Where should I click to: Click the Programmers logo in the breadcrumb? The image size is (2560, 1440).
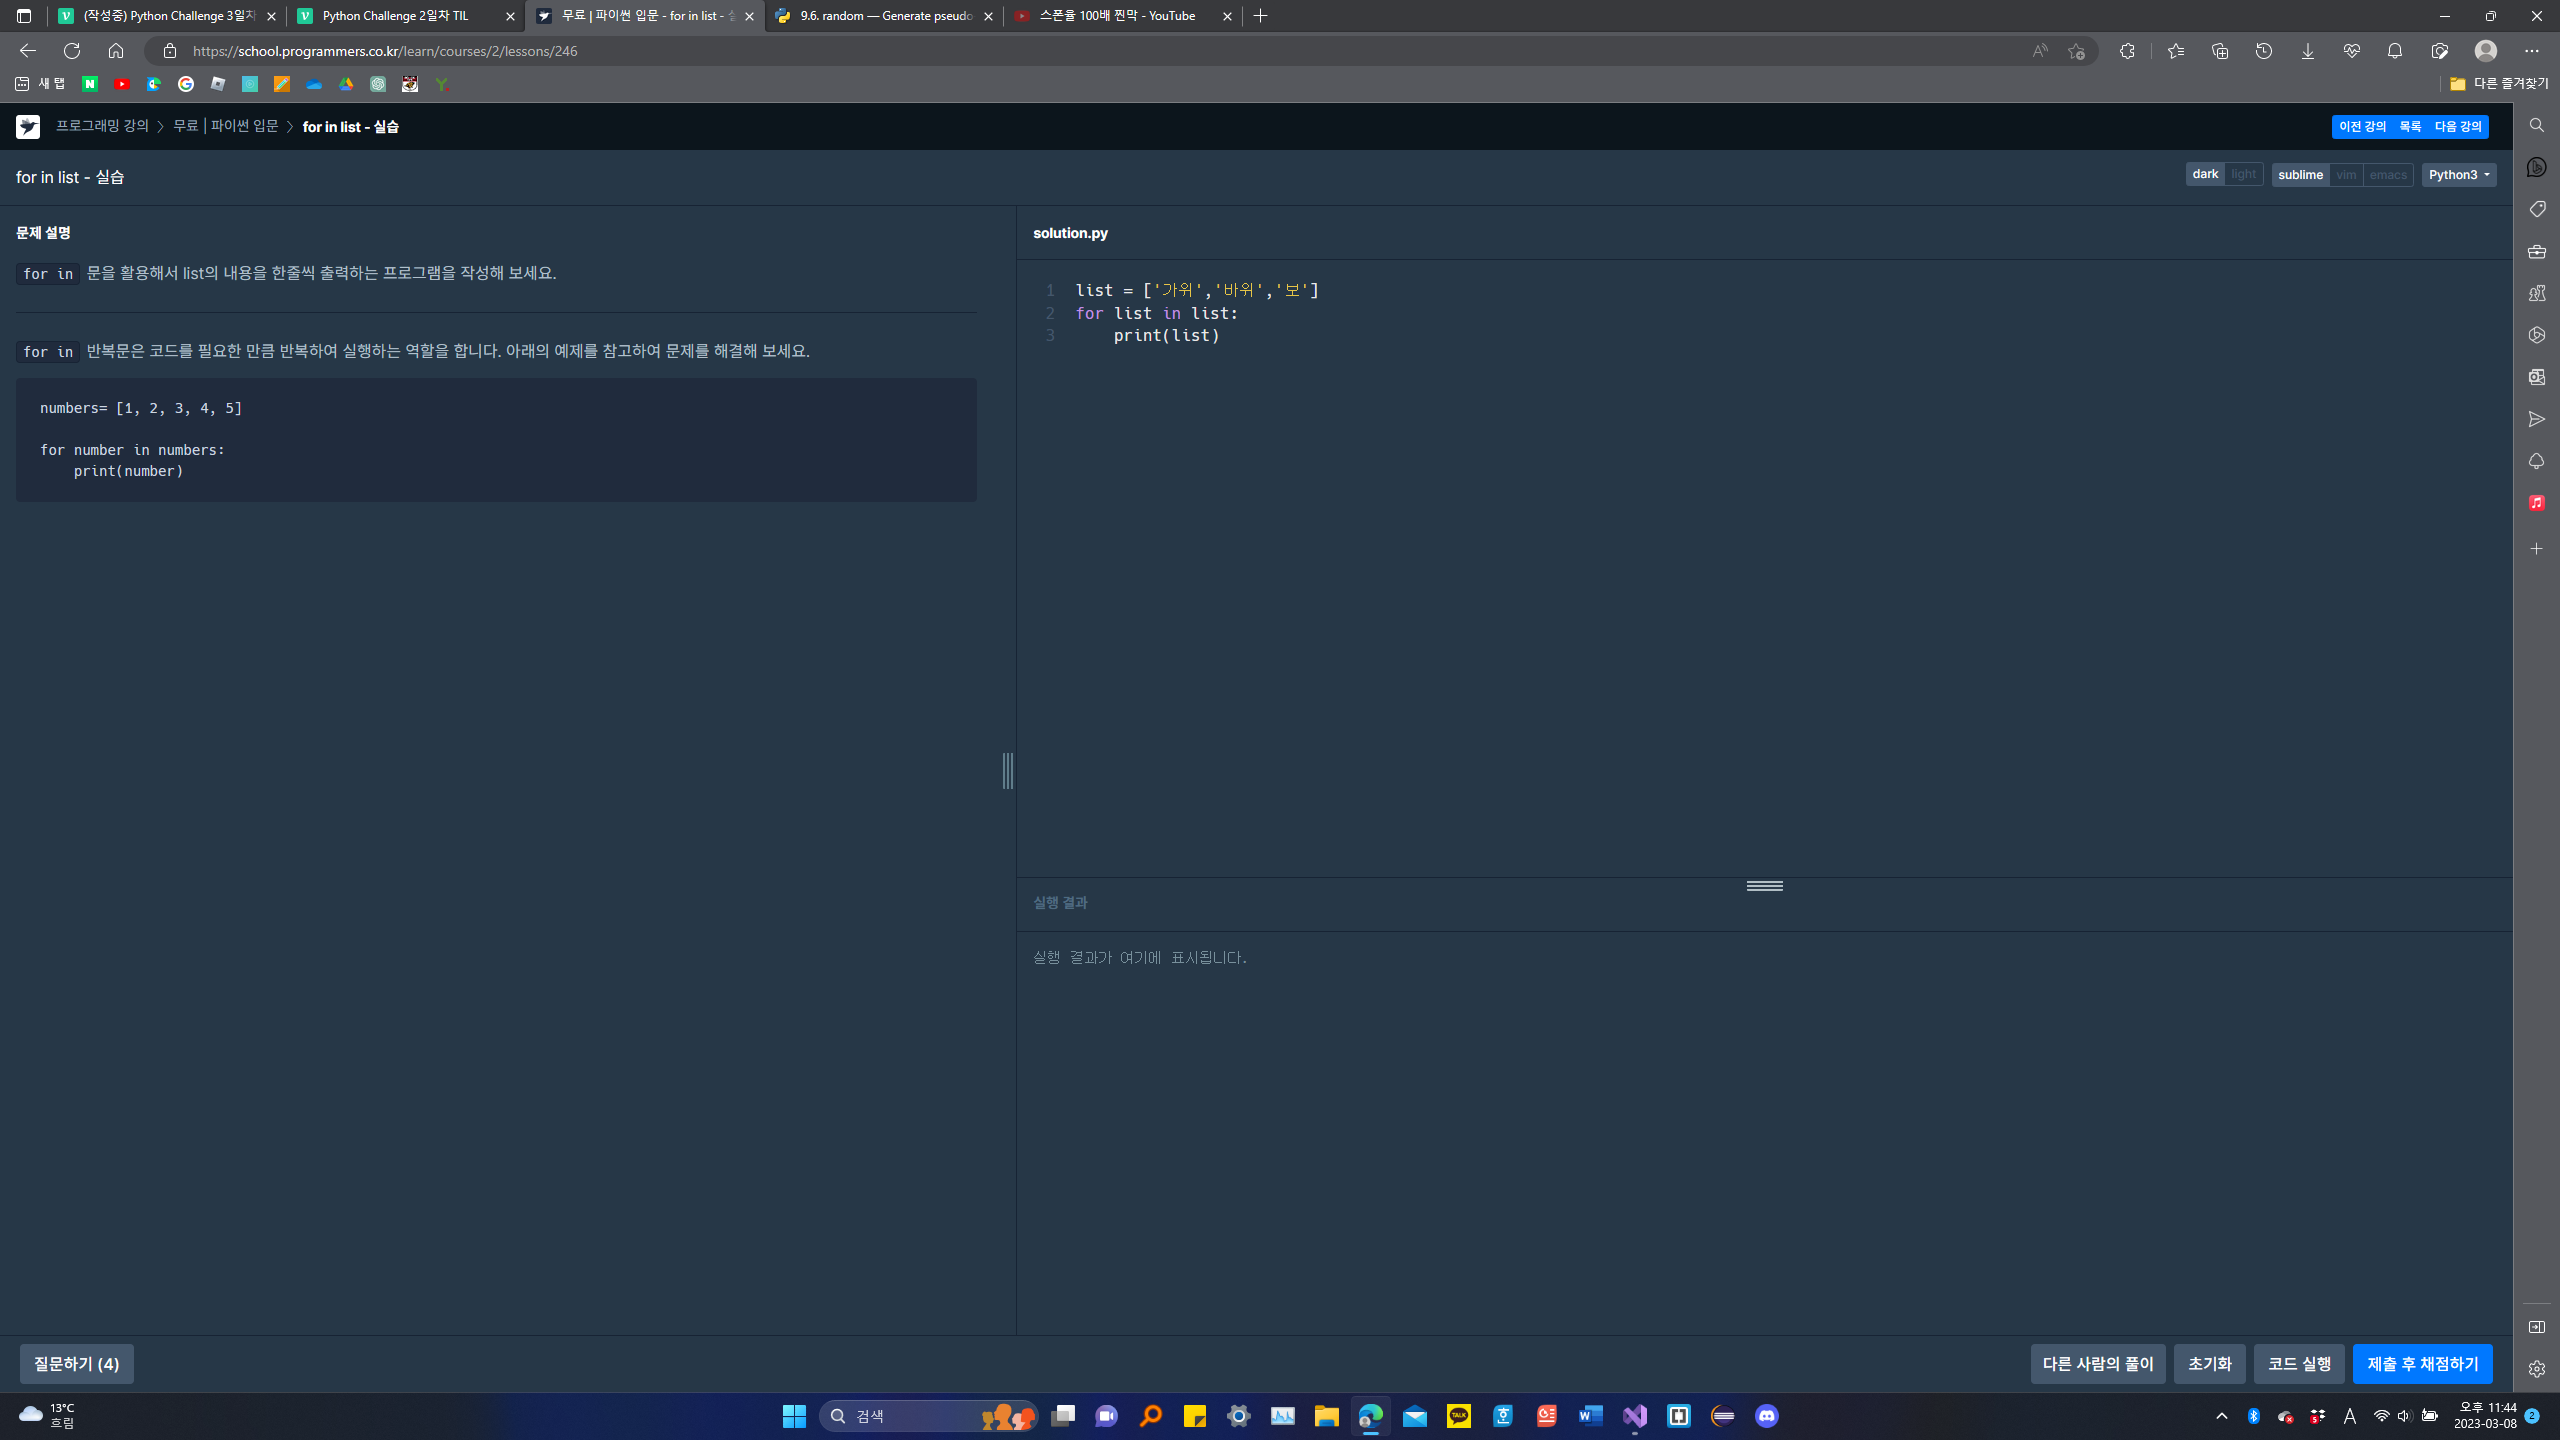(x=27, y=127)
